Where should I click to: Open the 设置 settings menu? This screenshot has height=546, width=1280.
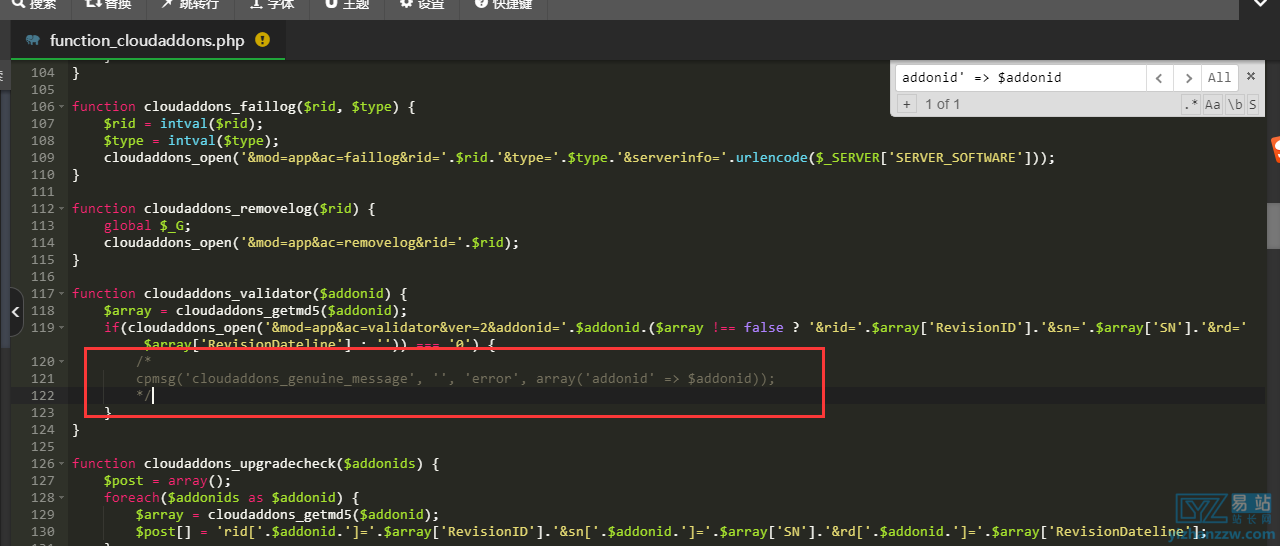point(422,5)
